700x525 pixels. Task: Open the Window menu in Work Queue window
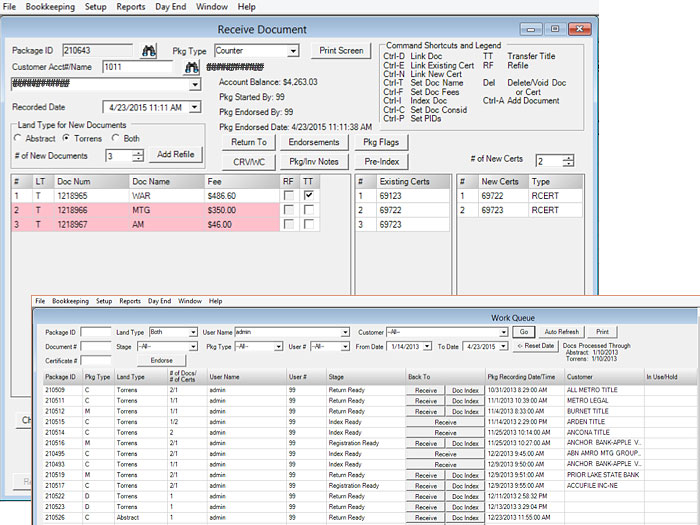pos(190,301)
